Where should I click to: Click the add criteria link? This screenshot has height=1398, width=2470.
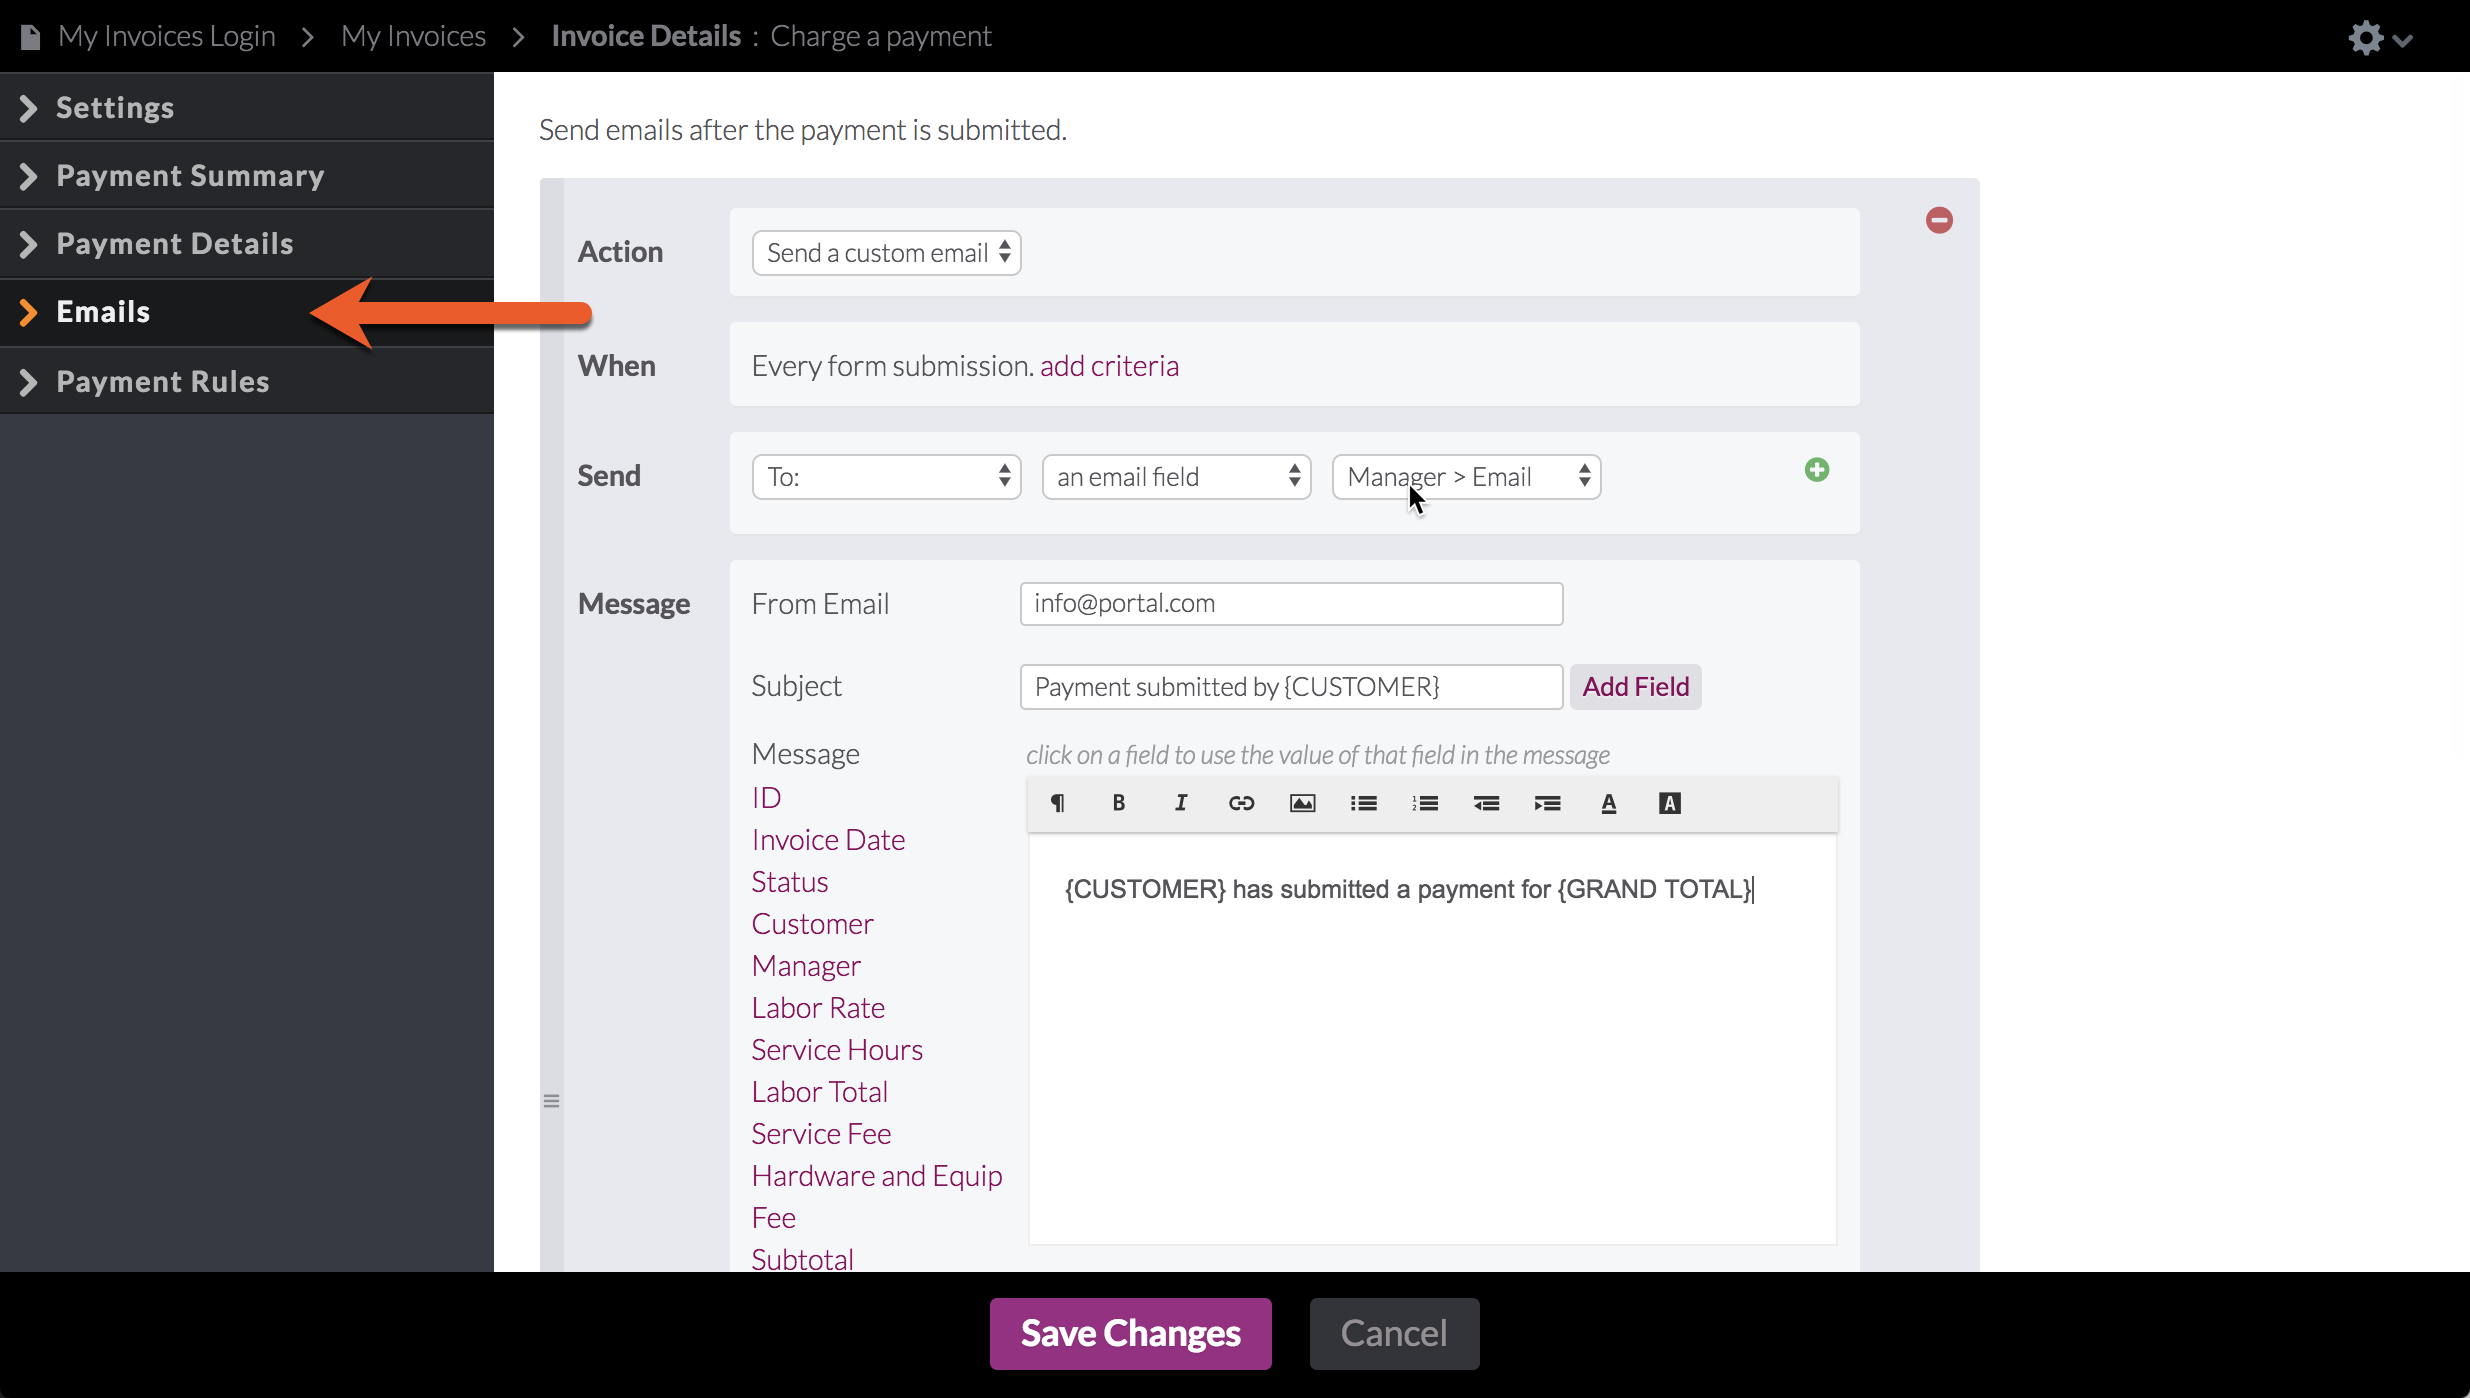(1109, 366)
